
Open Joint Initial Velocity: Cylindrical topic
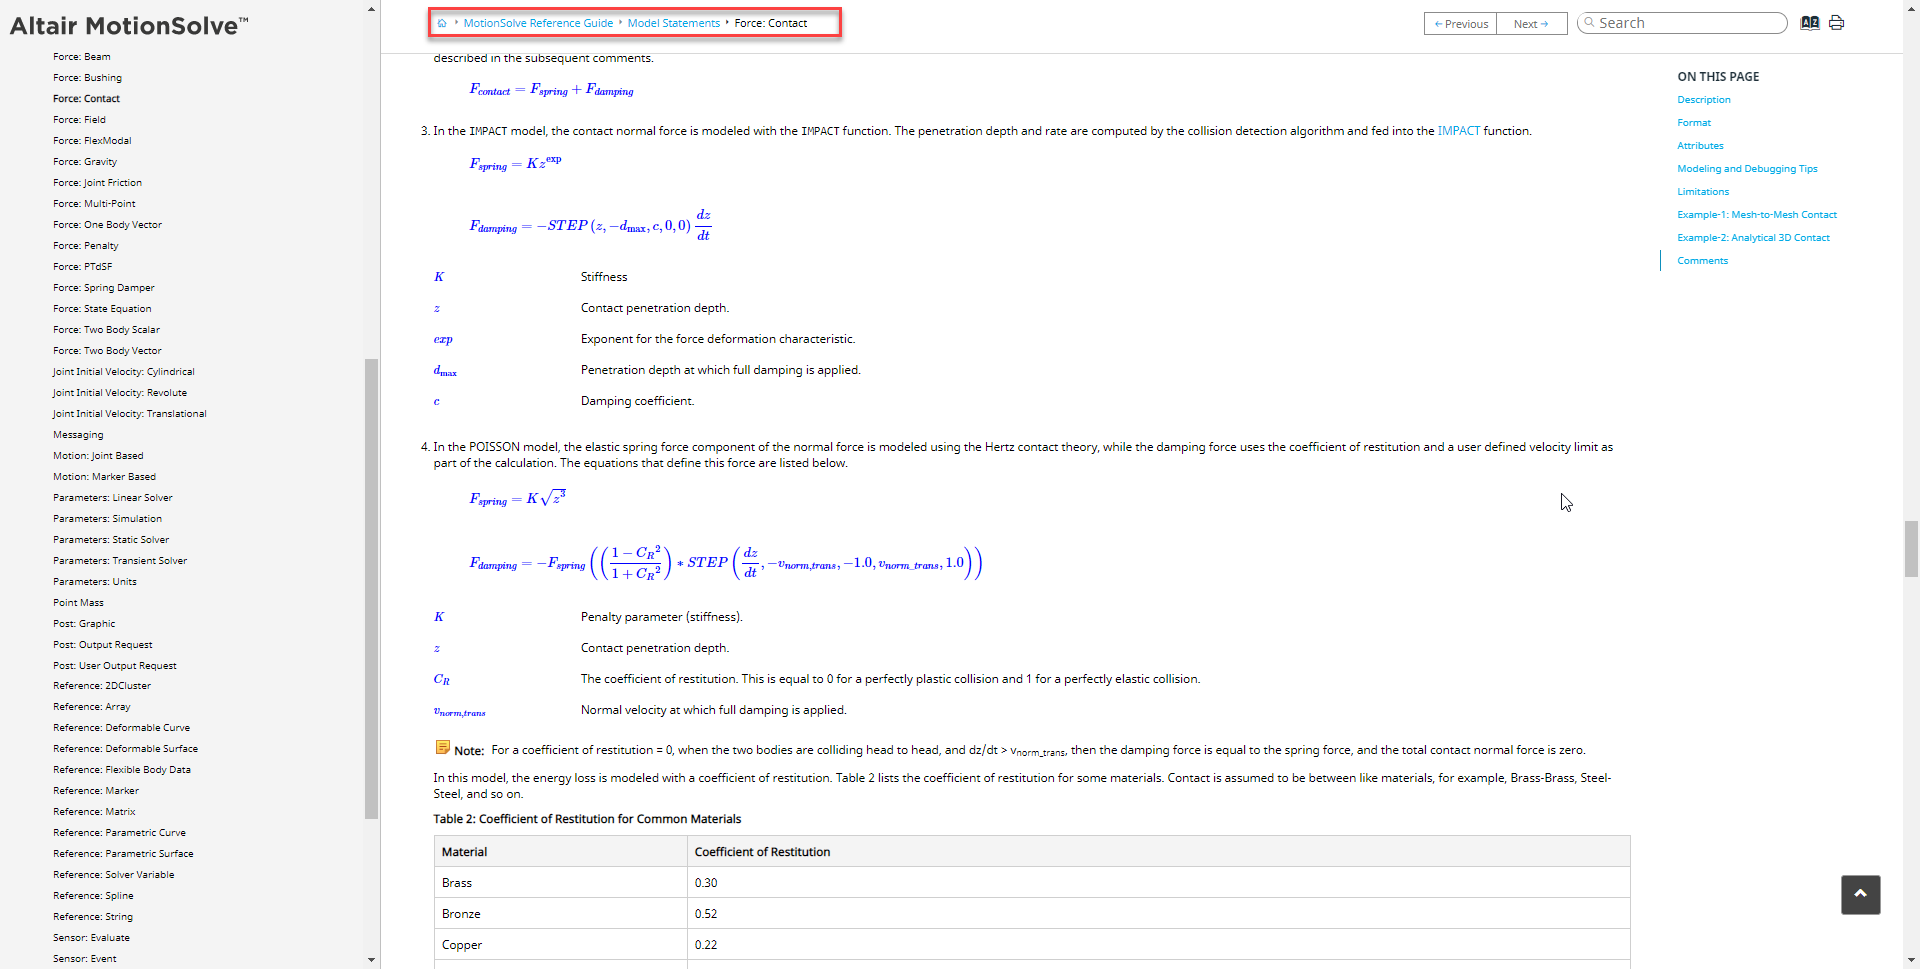(124, 372)
